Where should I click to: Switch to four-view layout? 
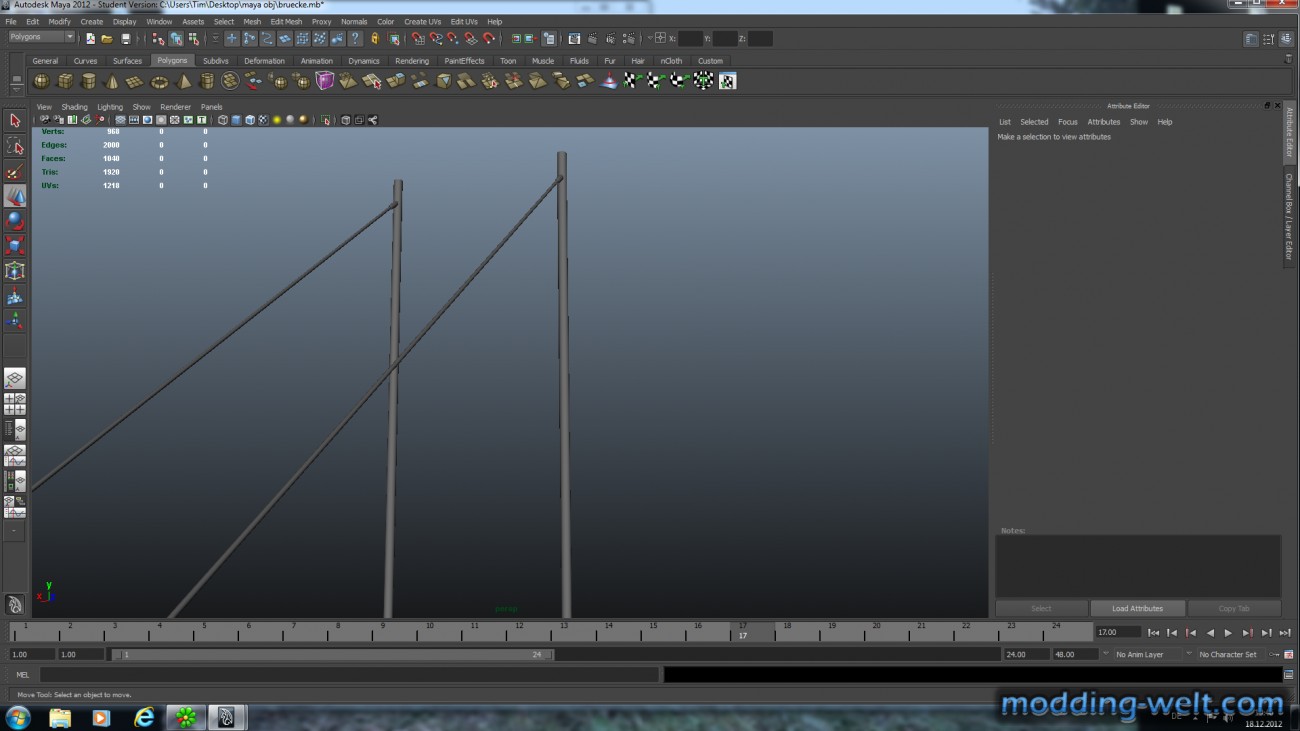coord(15,404)
